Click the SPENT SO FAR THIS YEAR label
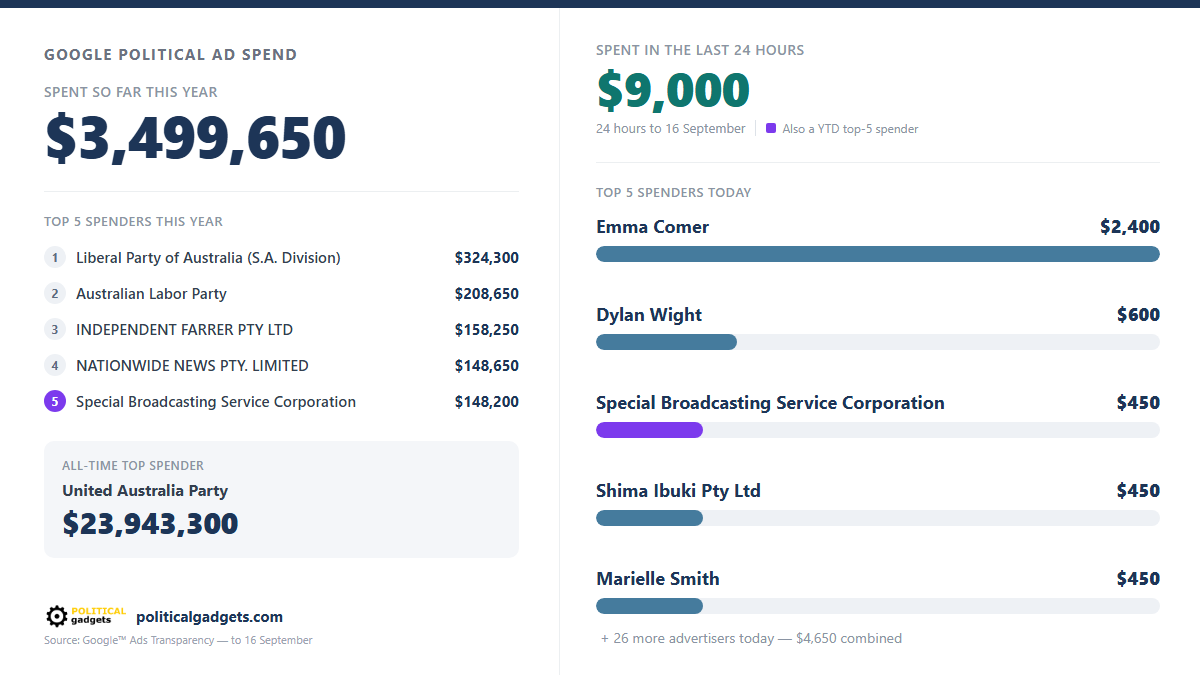The height and width of the screenshot is (675, 1200). 131,92
